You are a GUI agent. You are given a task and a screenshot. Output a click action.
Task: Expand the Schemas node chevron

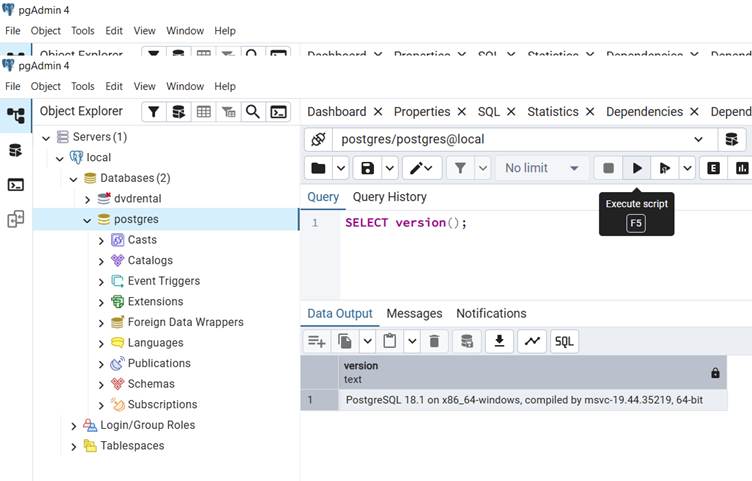coord(101,385)
